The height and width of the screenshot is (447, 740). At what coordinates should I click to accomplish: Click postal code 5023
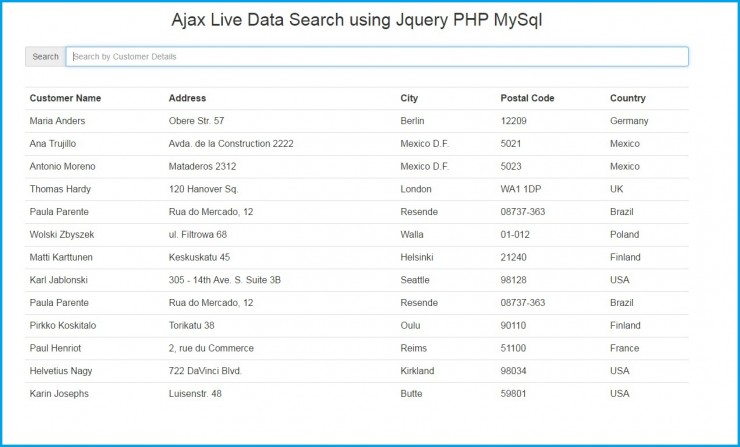[511, 166]
